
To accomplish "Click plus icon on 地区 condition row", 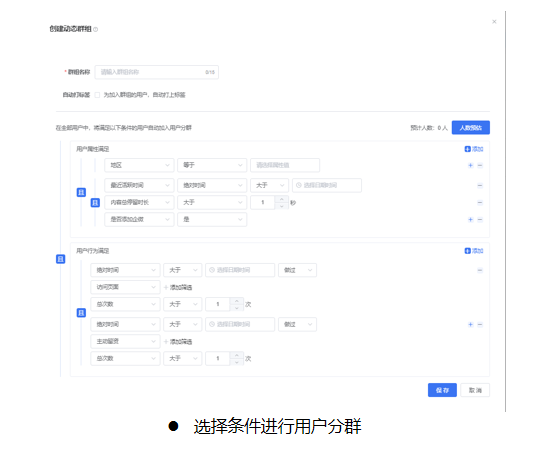I will pyautogui.click(x=470, y=166).
